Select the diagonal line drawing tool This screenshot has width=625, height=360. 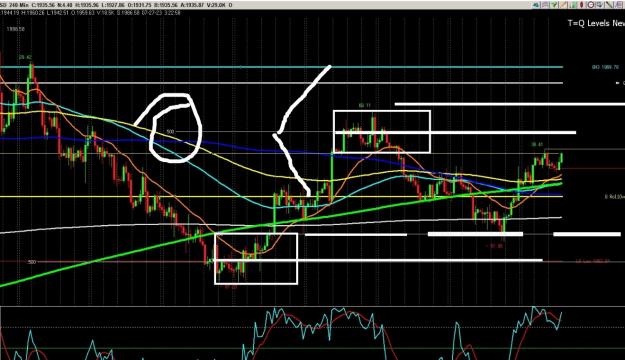click(609, 5)
